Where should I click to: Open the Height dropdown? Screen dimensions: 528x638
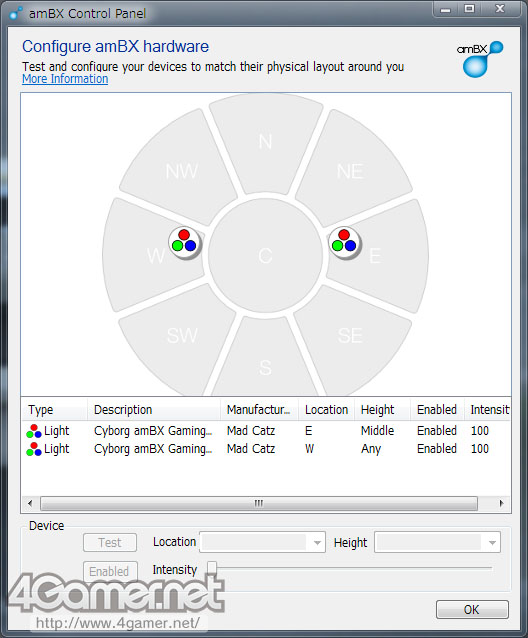point(437,542)
